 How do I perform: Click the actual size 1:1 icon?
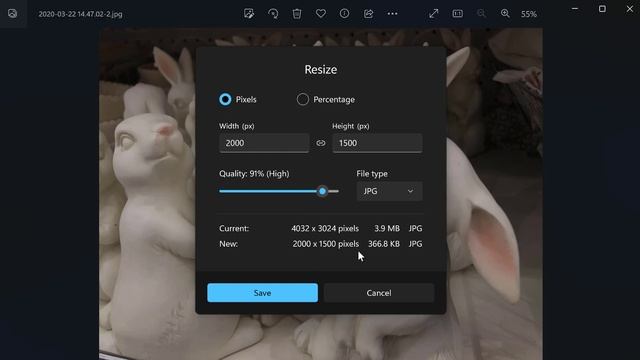[458, 13]
